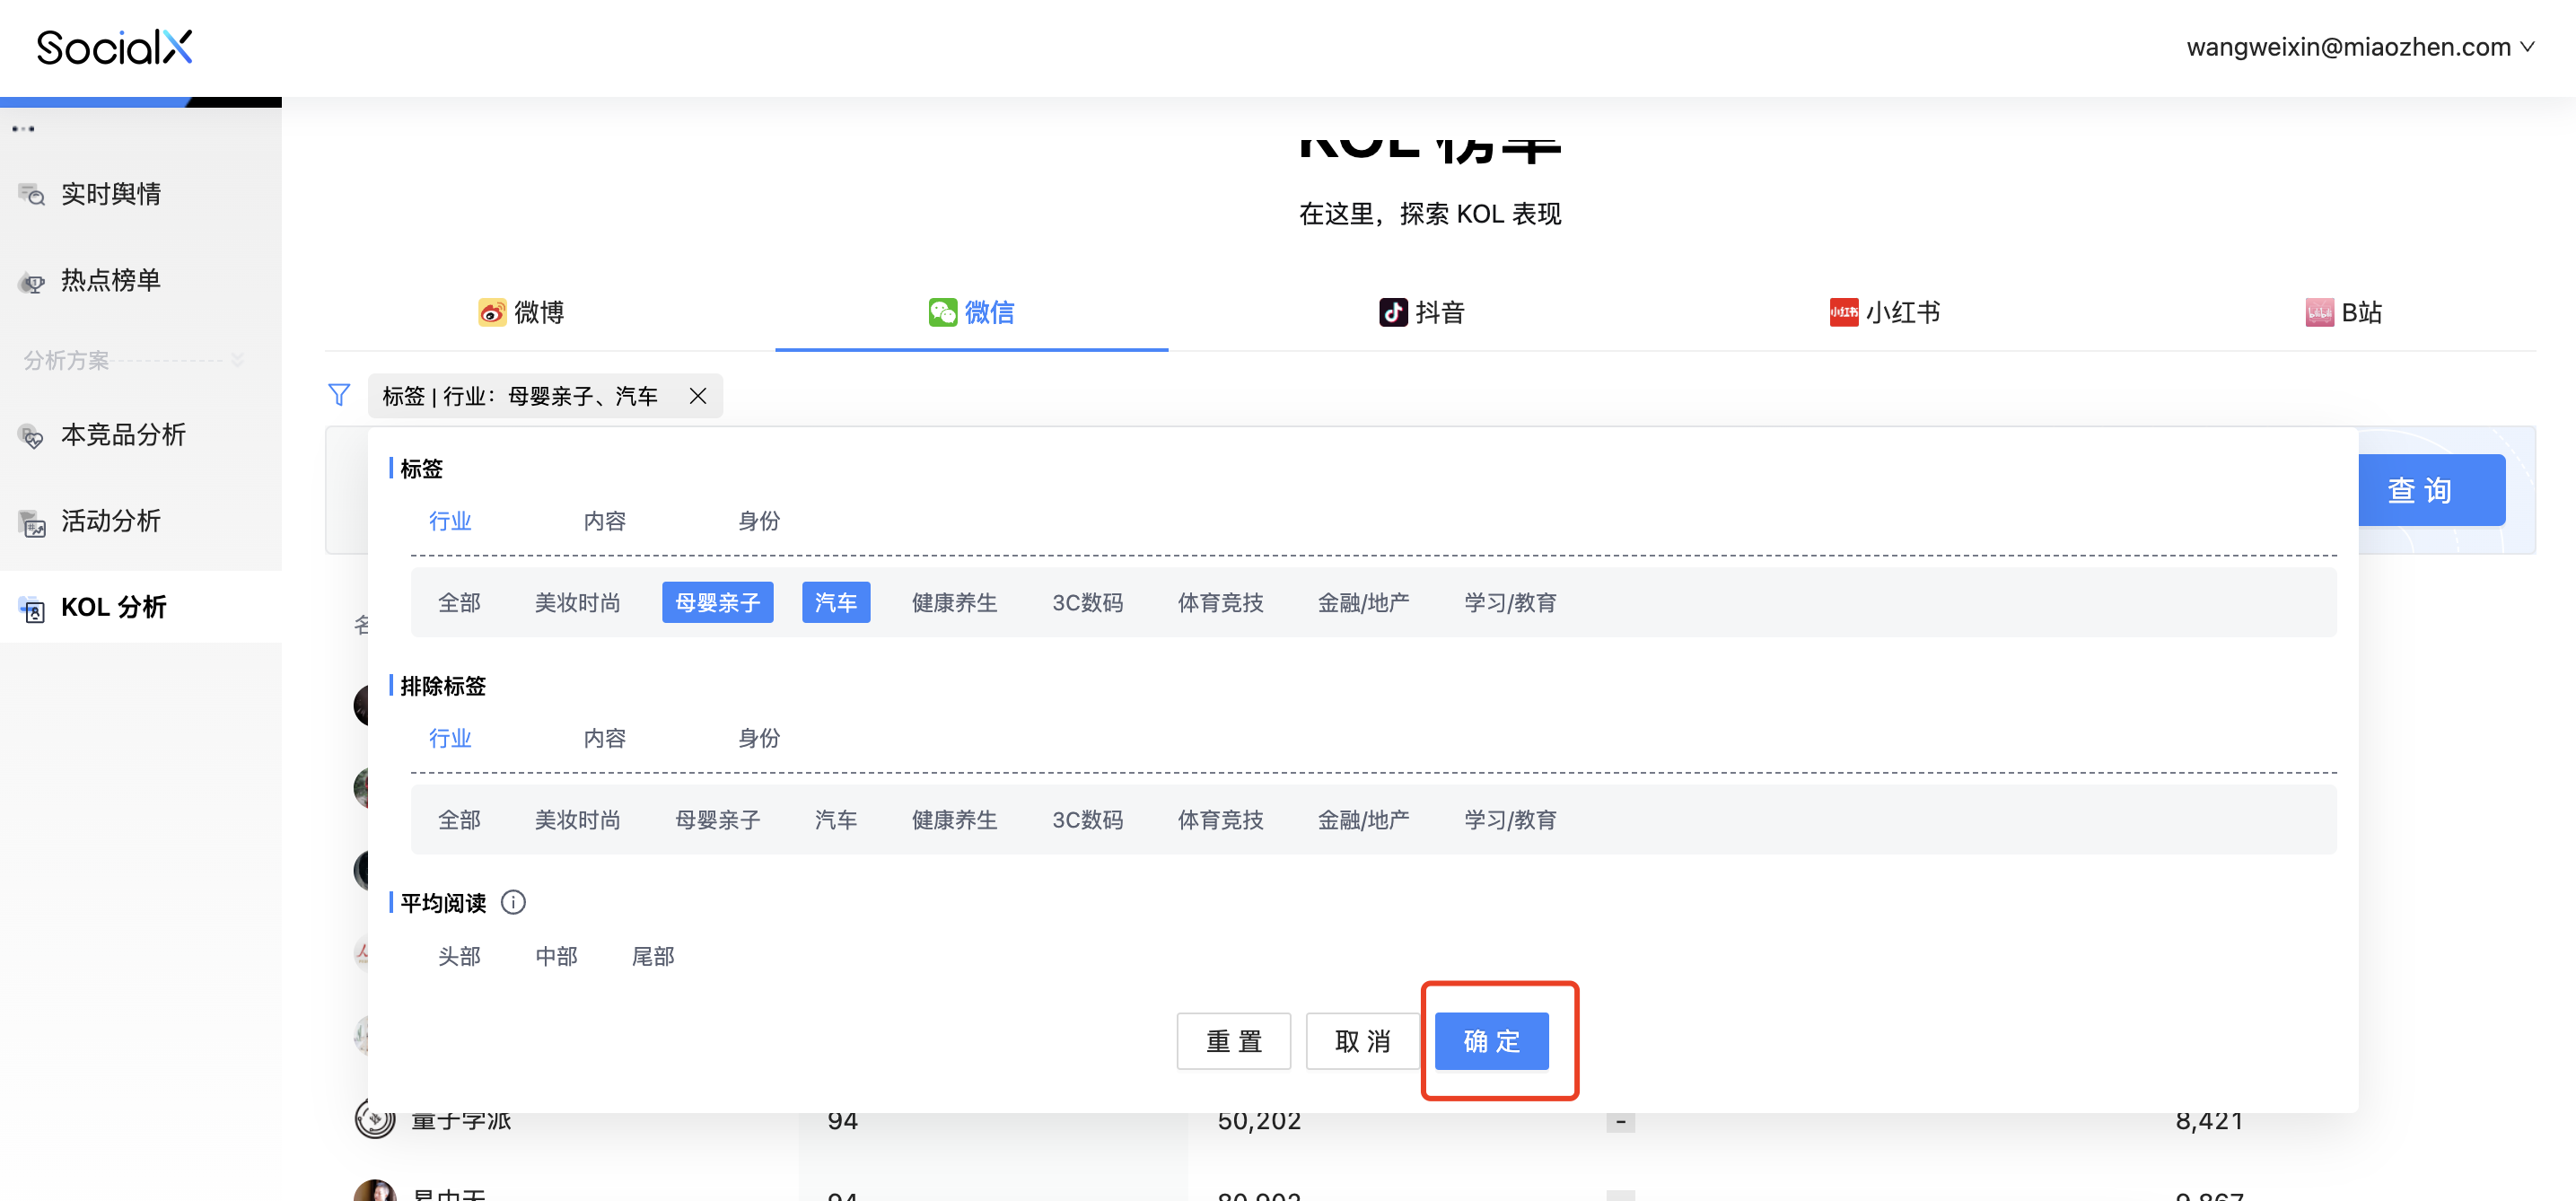Viewport: 2576px width, 1201px height.
Task: Exclude 体育竞技 in 排除标签 list
Action: click(x=1221, y=821)
